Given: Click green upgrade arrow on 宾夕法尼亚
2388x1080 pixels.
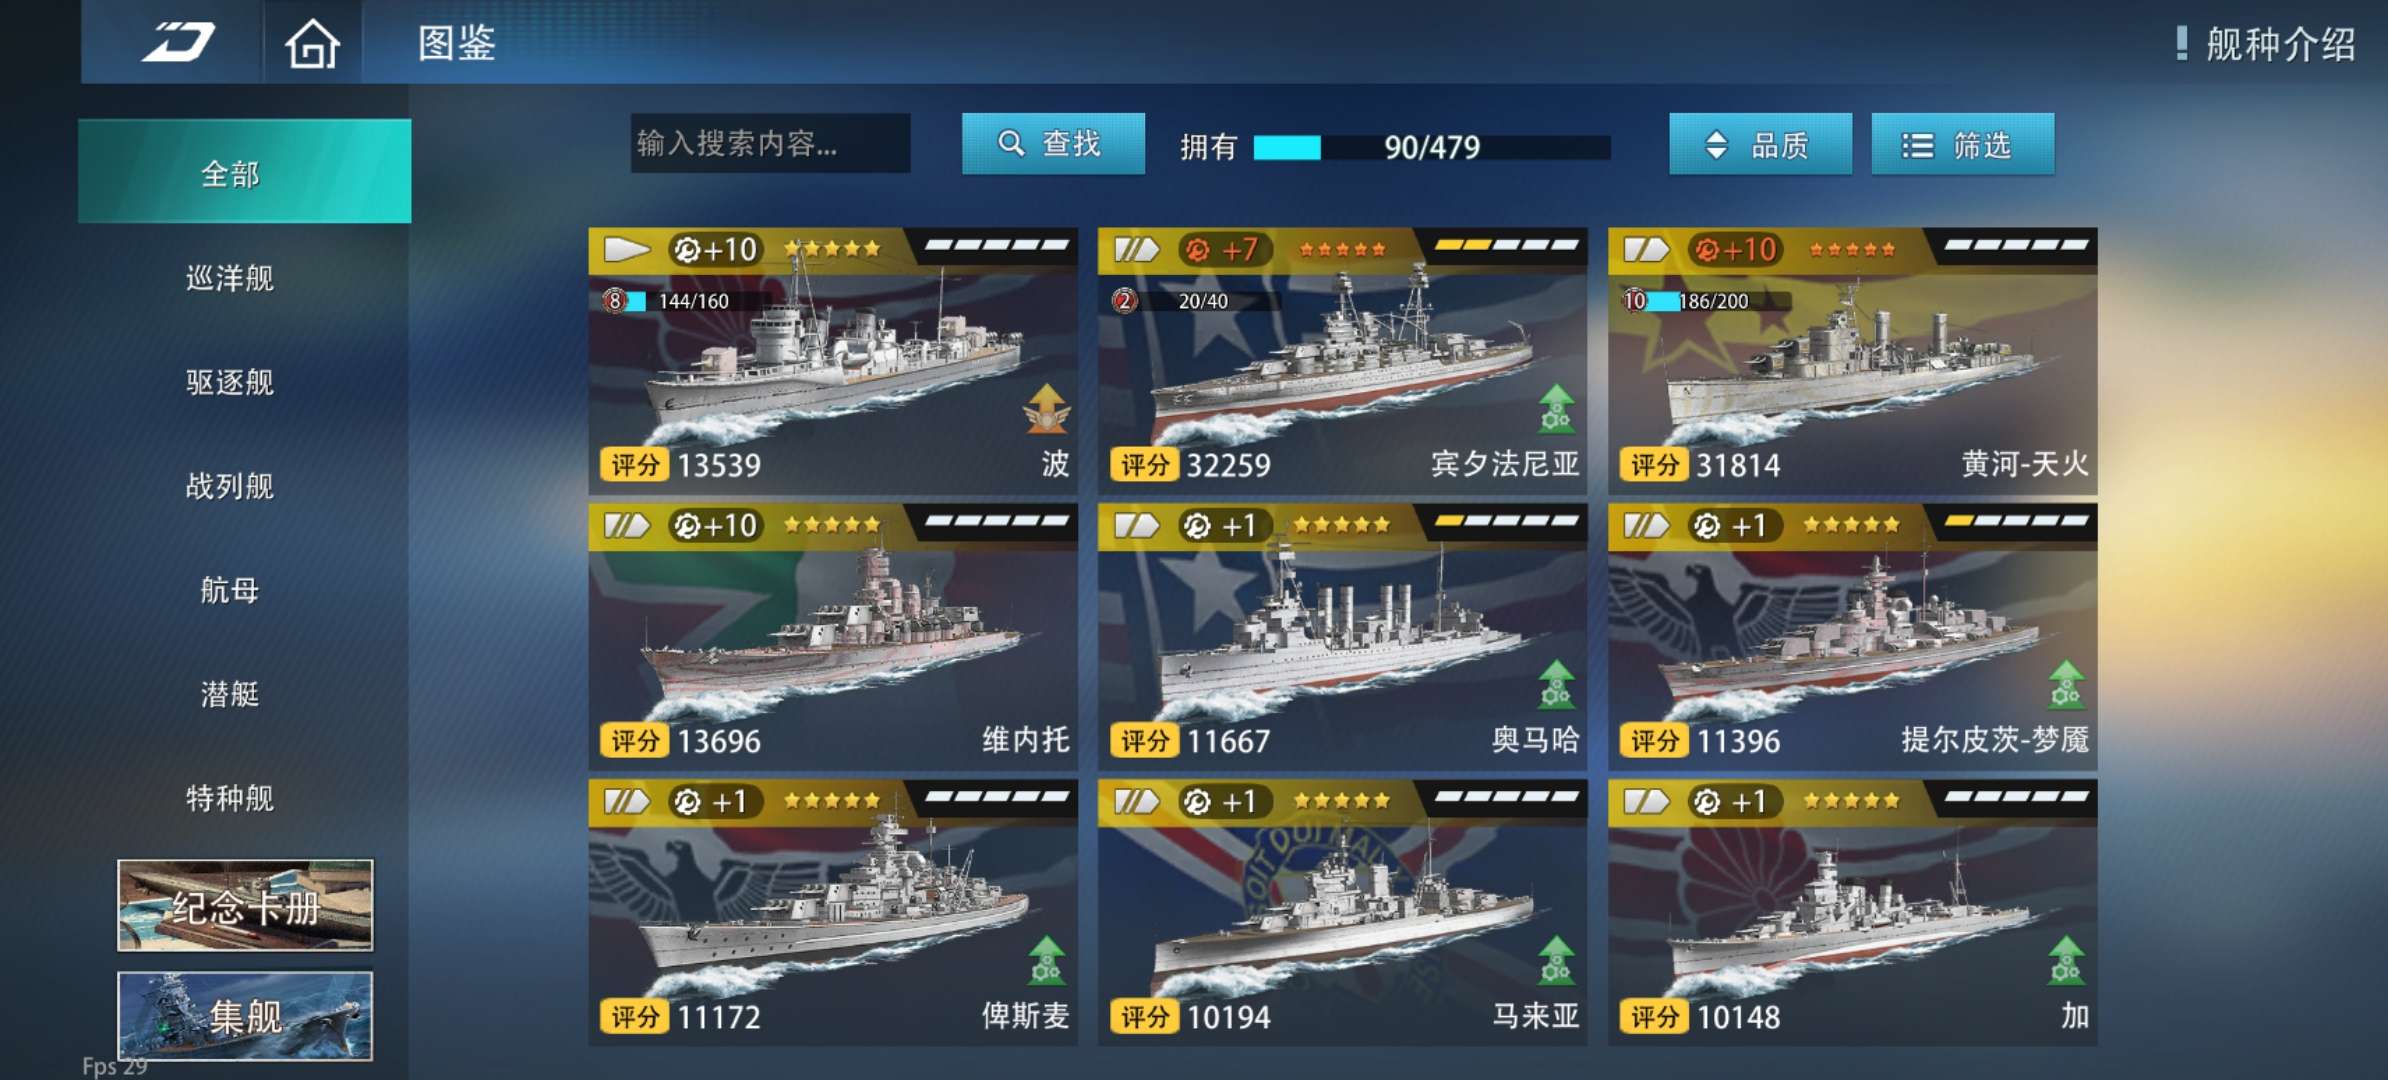Looking at the screenshot, I should (1556, 409).
